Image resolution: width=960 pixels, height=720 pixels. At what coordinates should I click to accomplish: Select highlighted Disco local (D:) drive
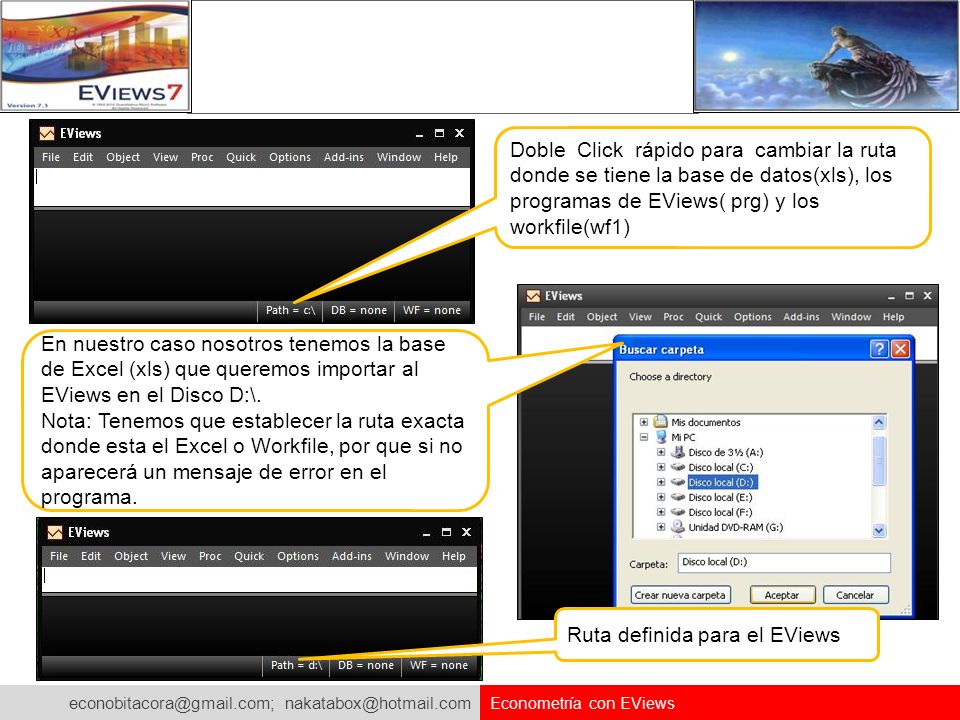click(x=721, y=482)
